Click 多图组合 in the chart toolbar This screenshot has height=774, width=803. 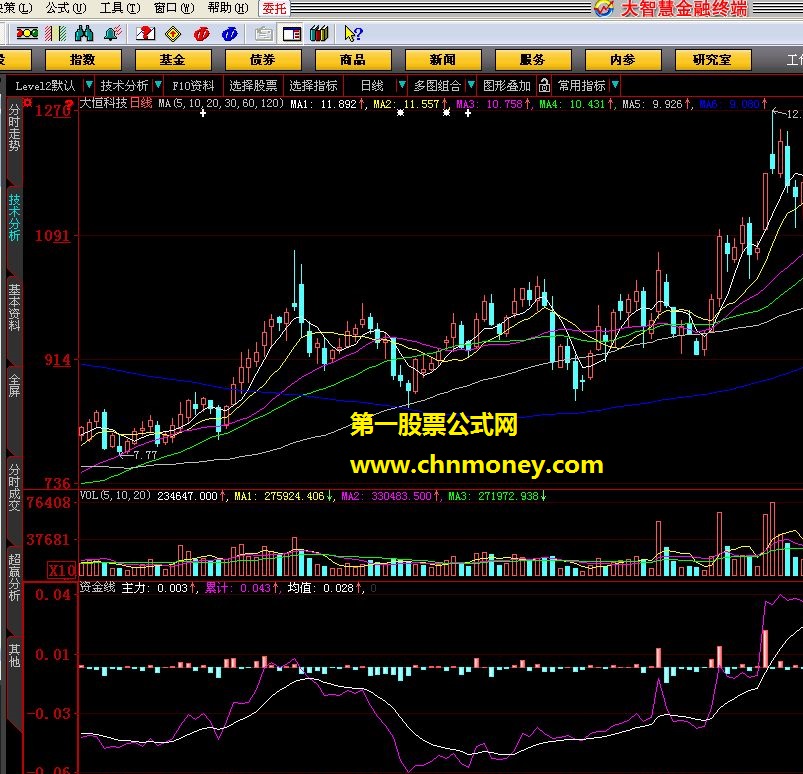[x=437, y=86]
